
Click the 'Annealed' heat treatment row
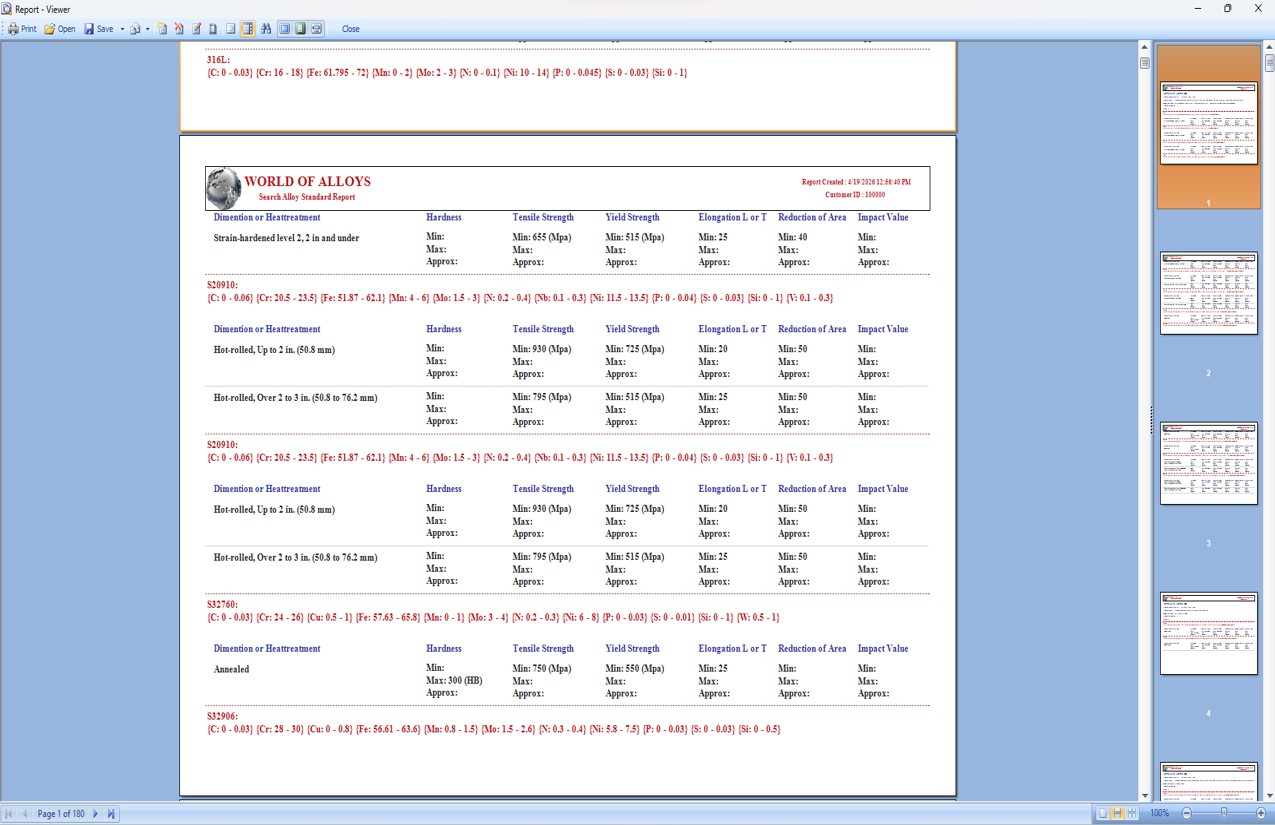231,669
